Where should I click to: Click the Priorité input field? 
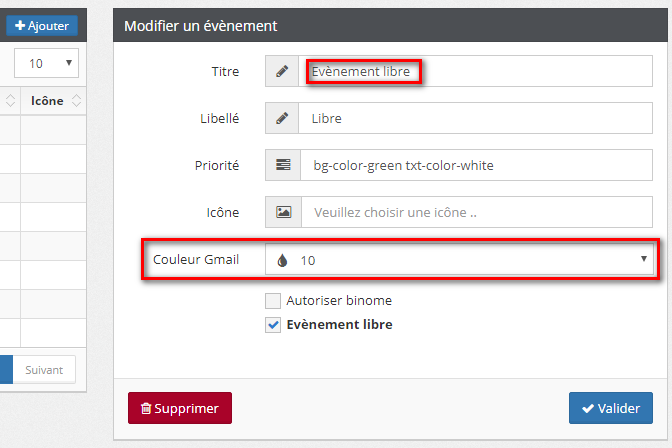476,165
